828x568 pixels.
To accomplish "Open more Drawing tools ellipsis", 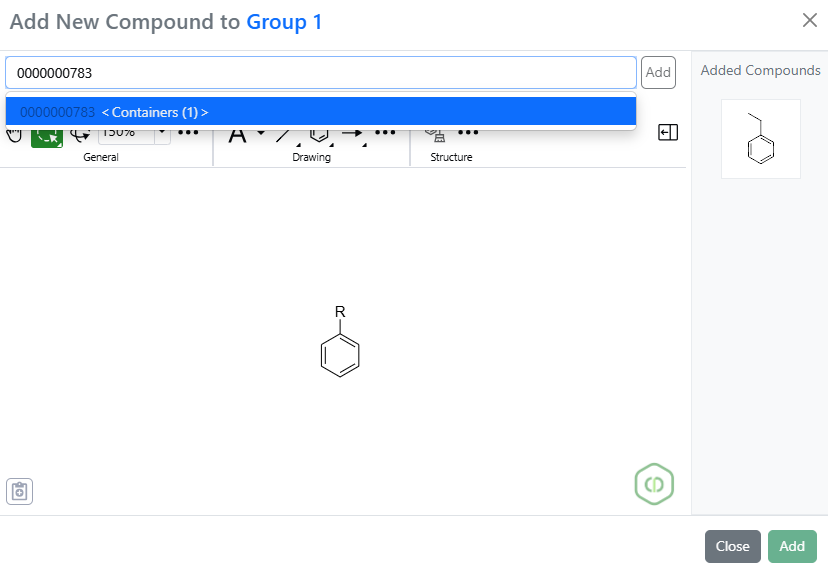I will pyautogui.click(x=386, y=133).
